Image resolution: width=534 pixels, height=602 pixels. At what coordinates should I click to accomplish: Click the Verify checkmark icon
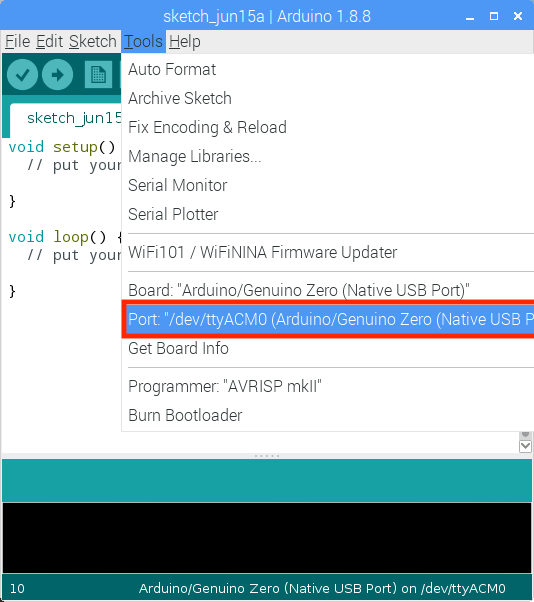pyautogui.click(x=22, y=75)
